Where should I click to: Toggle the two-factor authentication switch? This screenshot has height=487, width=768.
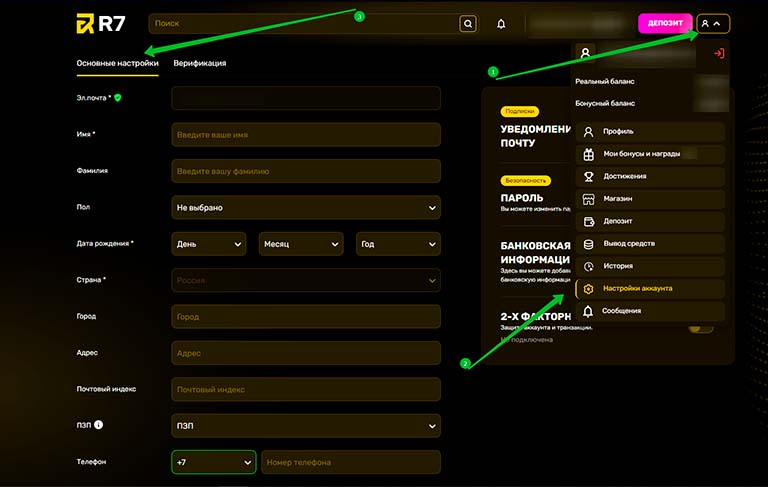(x=702, y=326)
